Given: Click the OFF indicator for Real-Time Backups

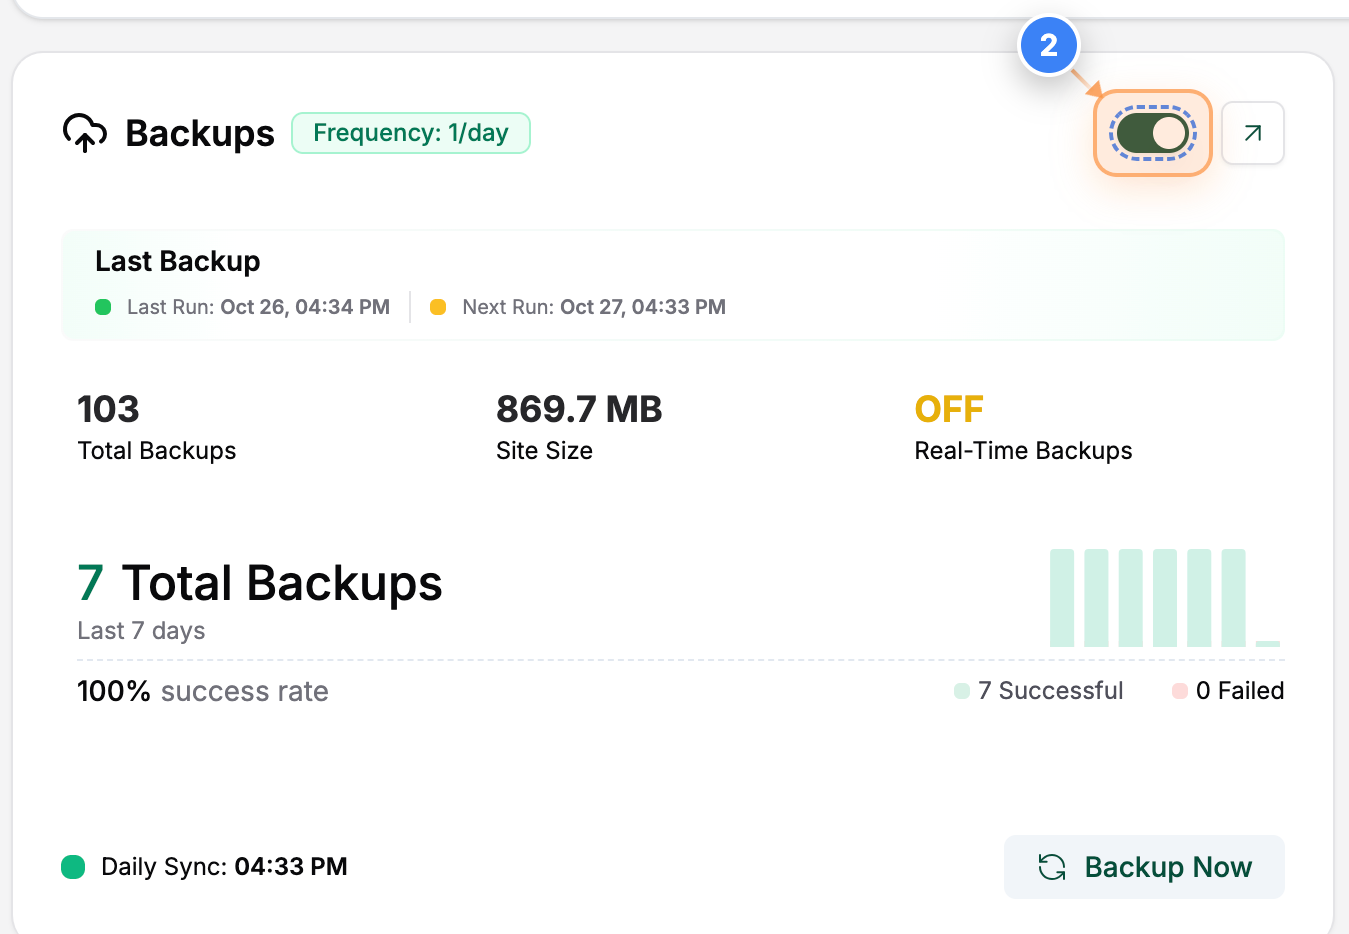Looking at the screenshot, I should click(x=948, y=409).
